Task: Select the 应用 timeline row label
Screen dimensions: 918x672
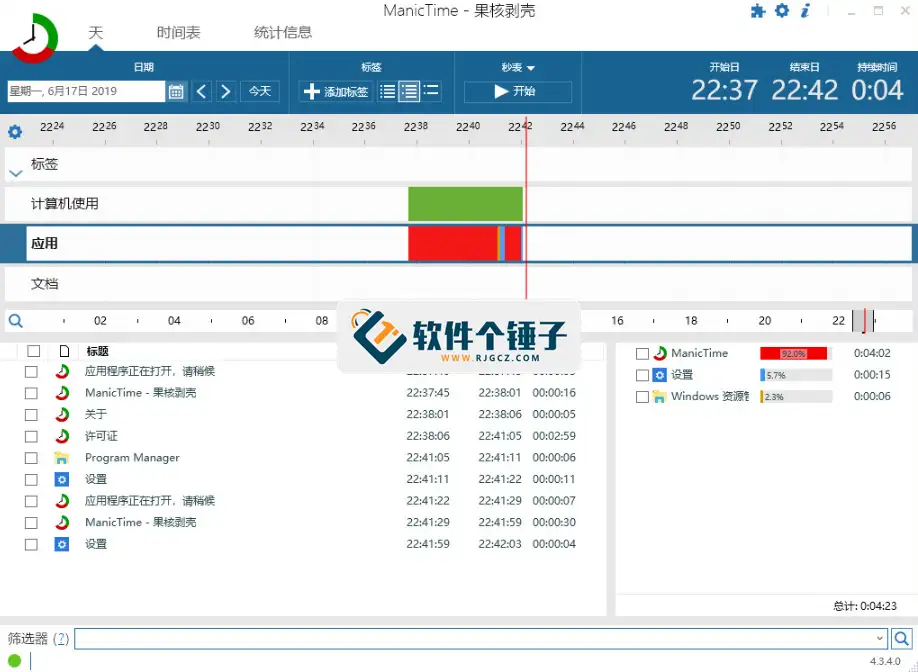Action: [x=44, y=244]
